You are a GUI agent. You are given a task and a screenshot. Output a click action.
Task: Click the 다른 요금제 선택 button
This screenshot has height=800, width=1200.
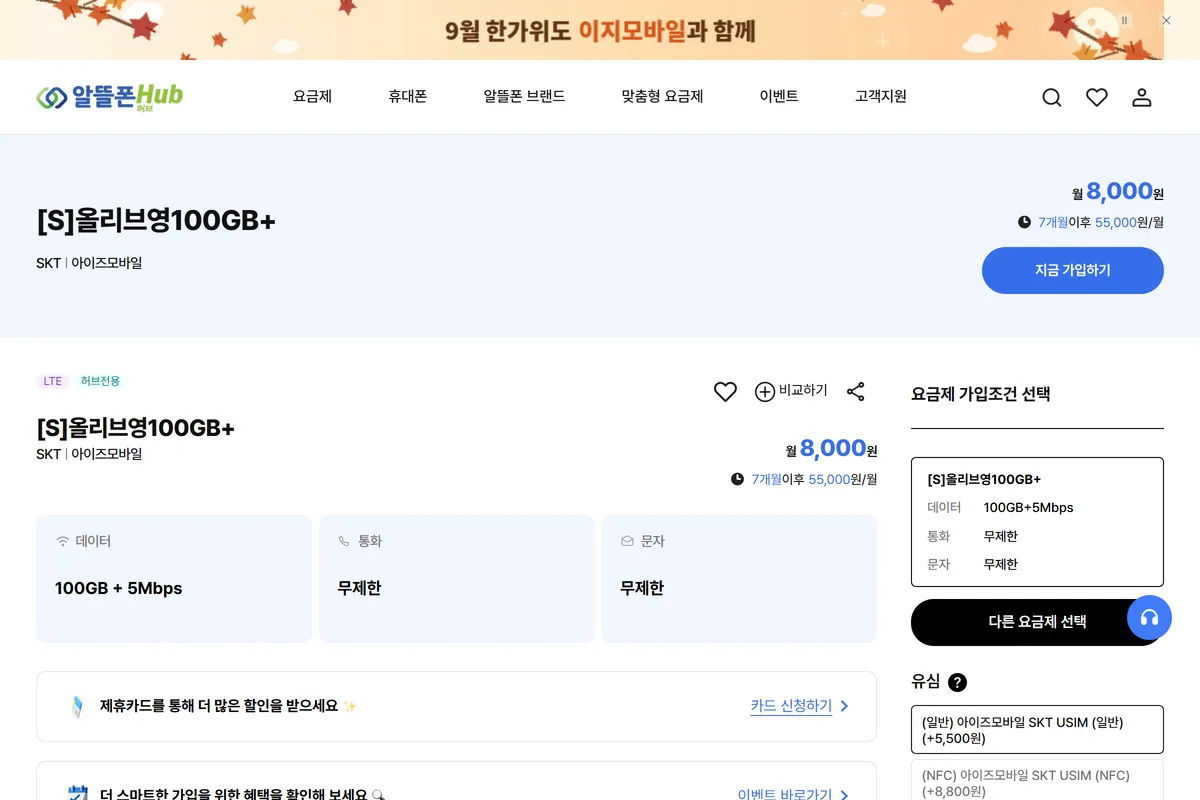pyautogui.click(x=1037, y=622)
